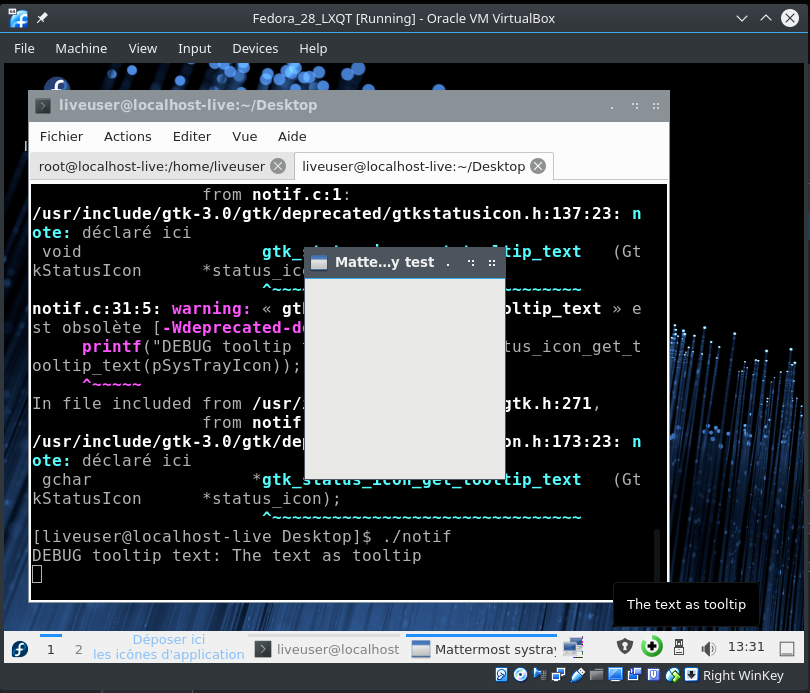
Task: Click the Right WinKey host key label
Action: (x=743, y=675)
